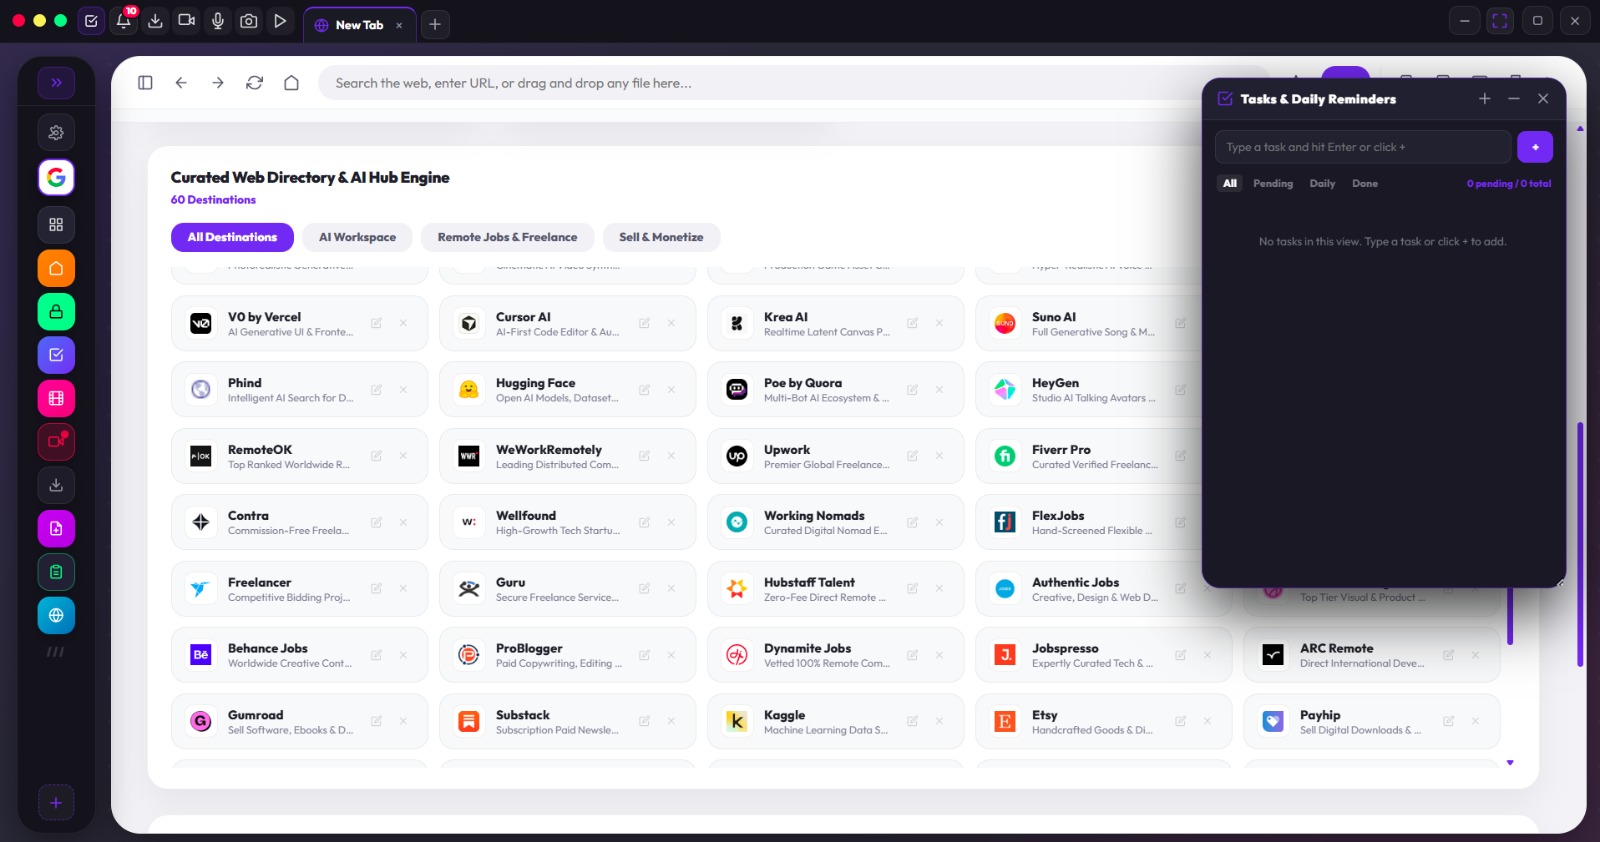1600x842 pixels.
Task: Open the sidebar settings gear icon
Action: (x=56, y=132)
